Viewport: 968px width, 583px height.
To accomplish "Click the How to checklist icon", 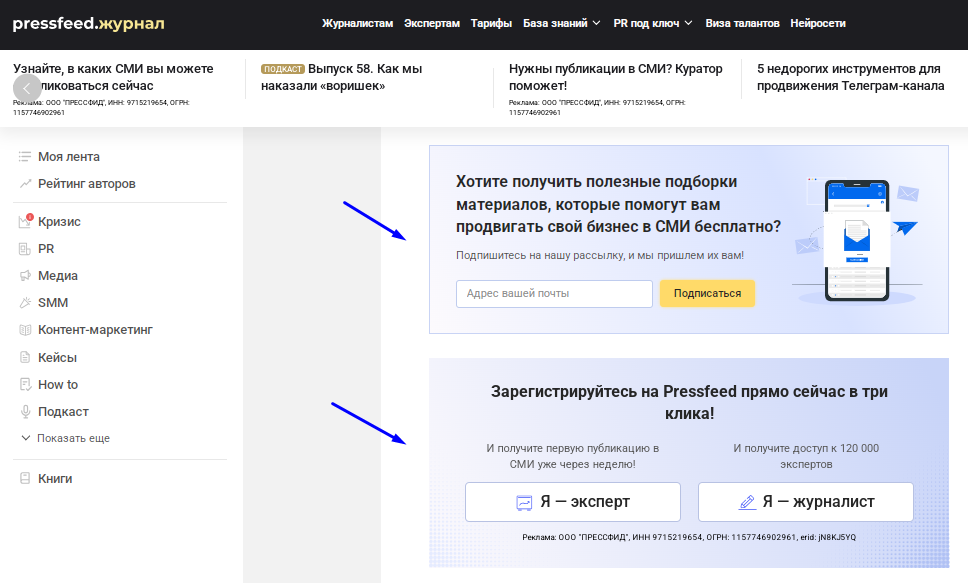I will (25, 384).
